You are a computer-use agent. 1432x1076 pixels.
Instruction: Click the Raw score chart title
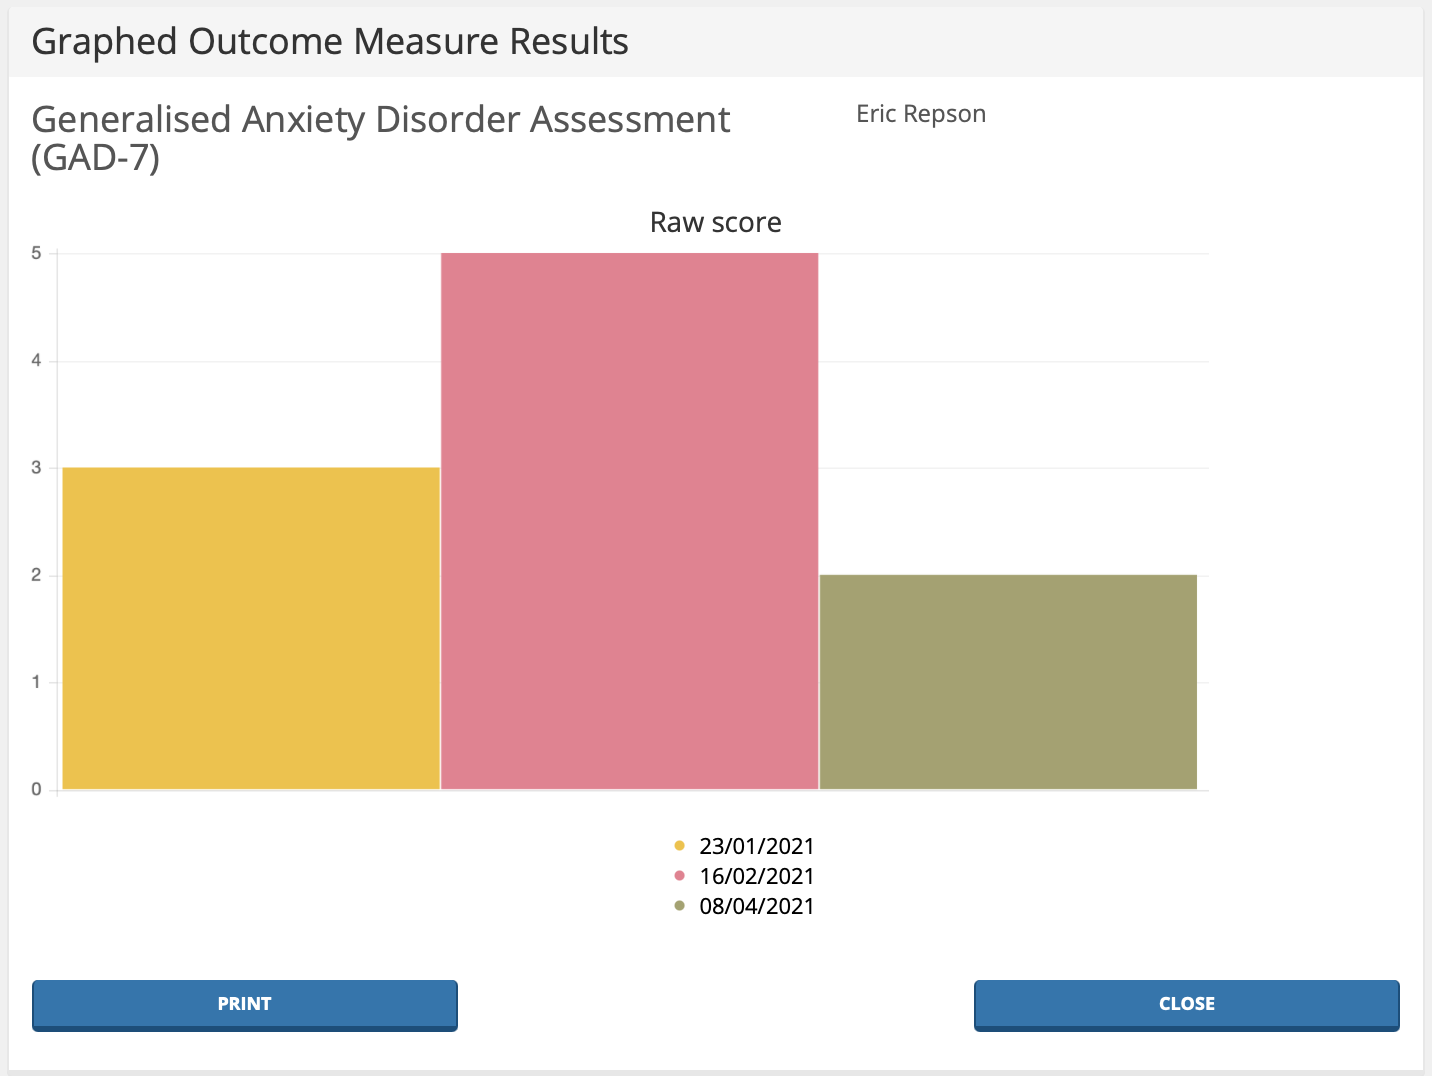click(x=716, y=222)
